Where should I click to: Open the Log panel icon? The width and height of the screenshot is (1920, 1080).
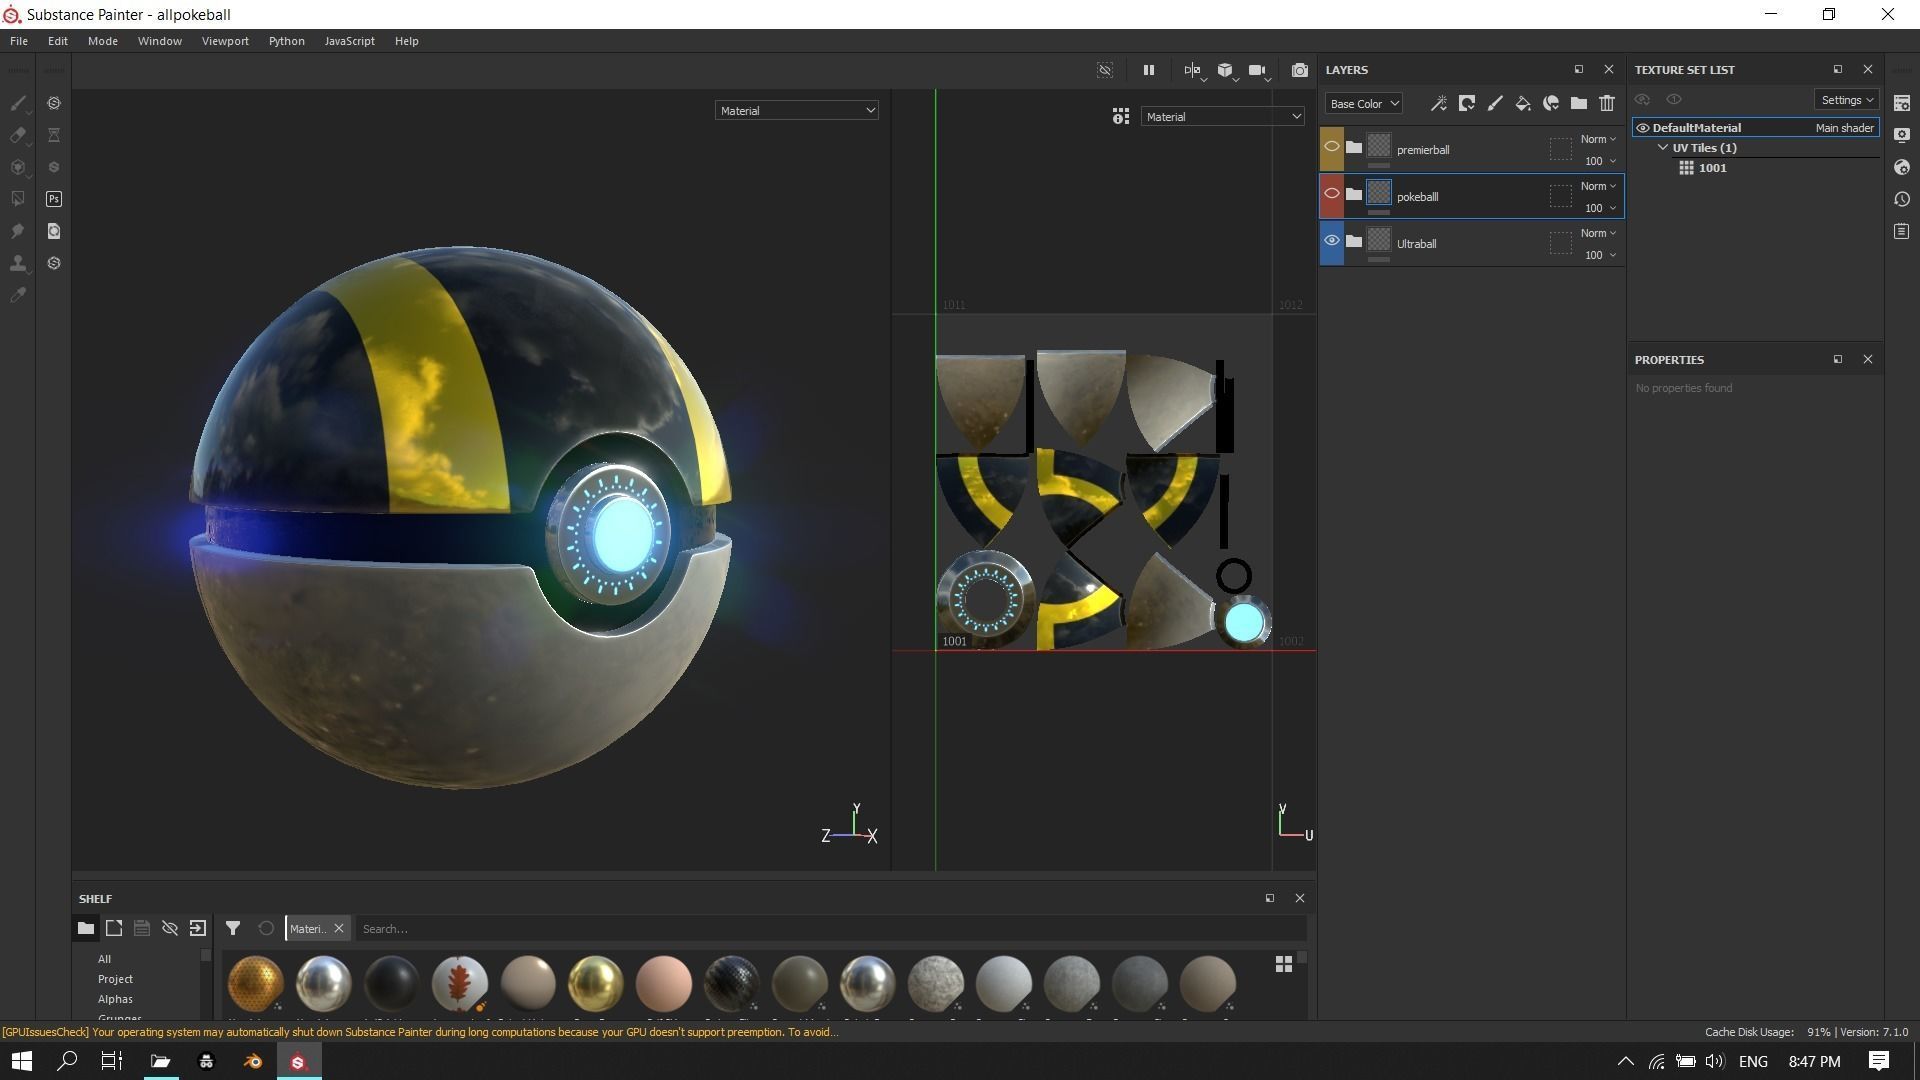[1902, 231]
